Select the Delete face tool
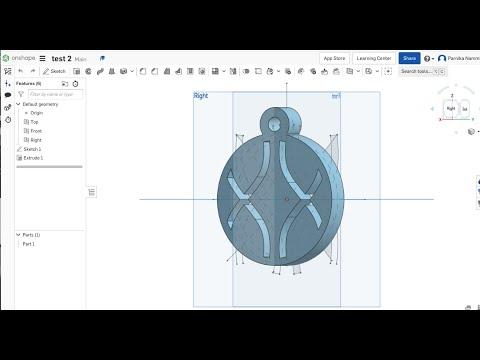This screenshot has height=360, width=480. pyautogui.click(x=313, y=71)
